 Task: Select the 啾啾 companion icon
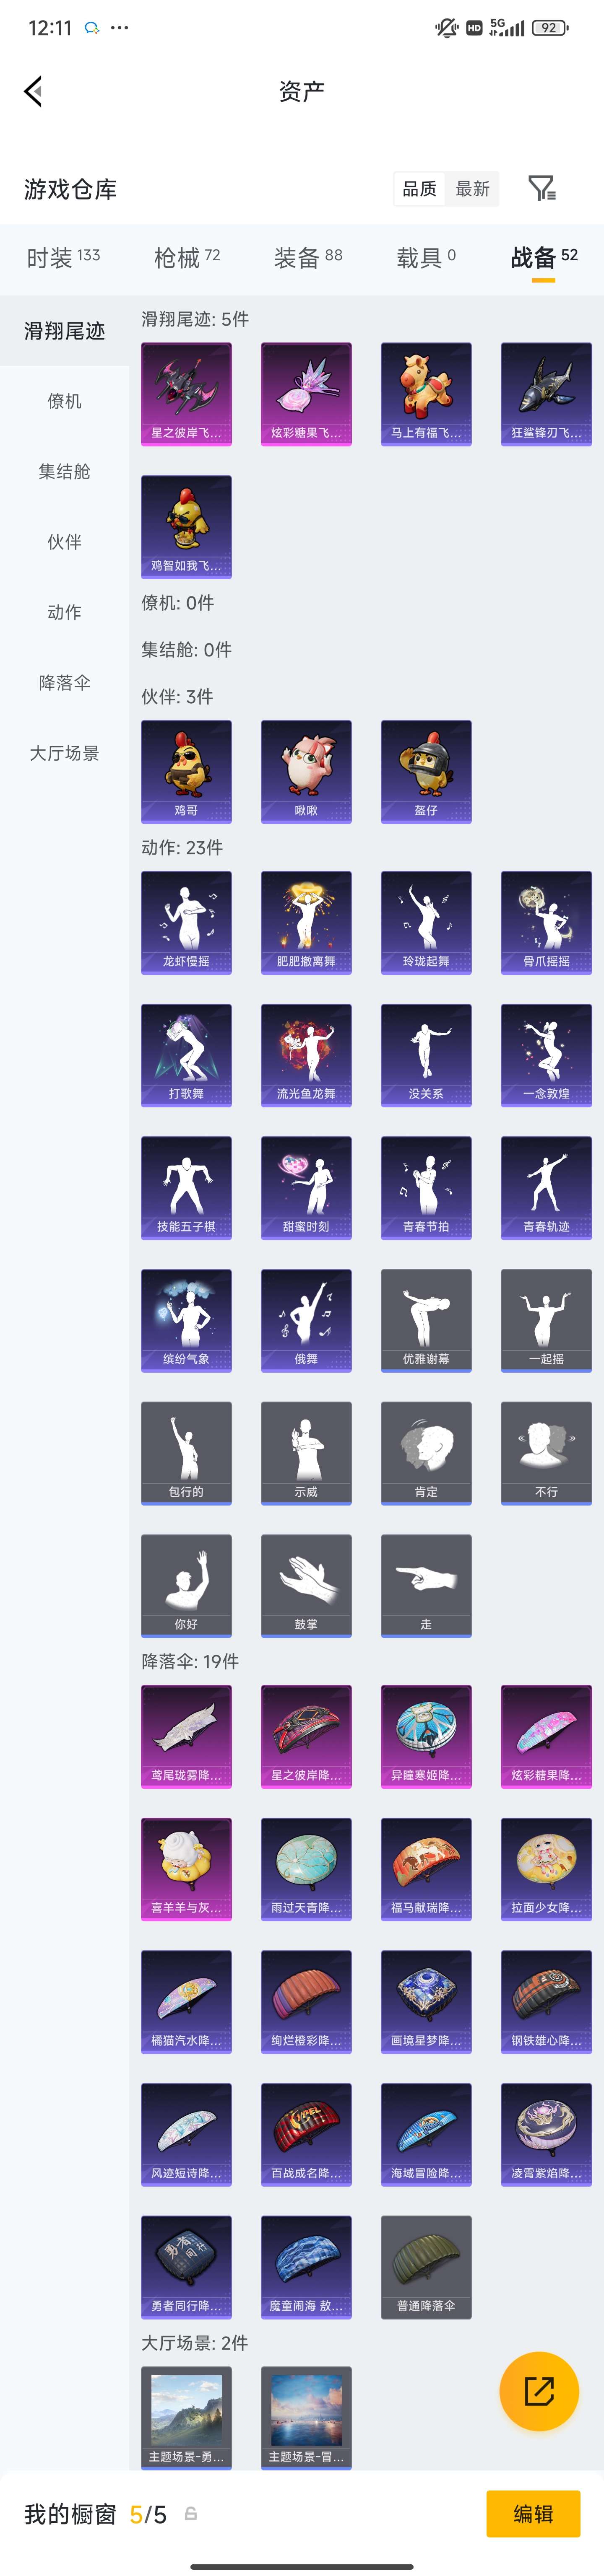pyautogui.click(x=306, y=771)
